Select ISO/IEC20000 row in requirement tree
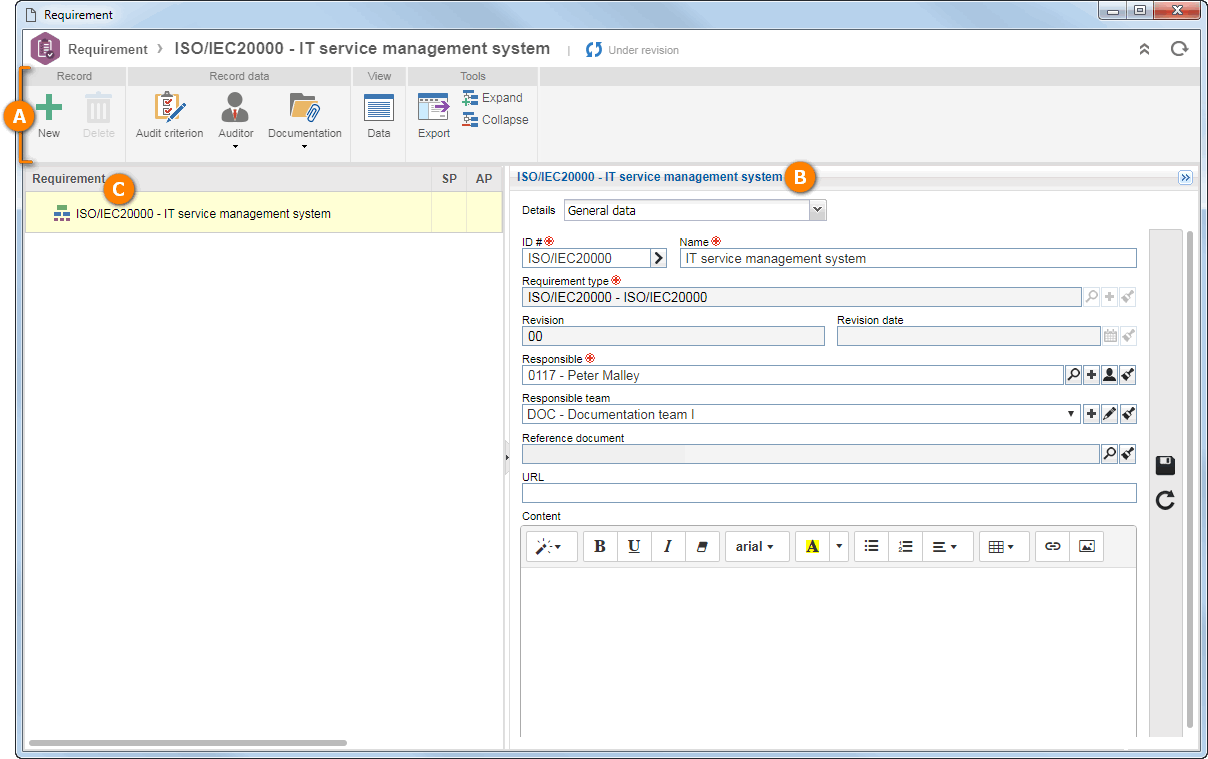Screen dimensions: 1208x759 264,213
